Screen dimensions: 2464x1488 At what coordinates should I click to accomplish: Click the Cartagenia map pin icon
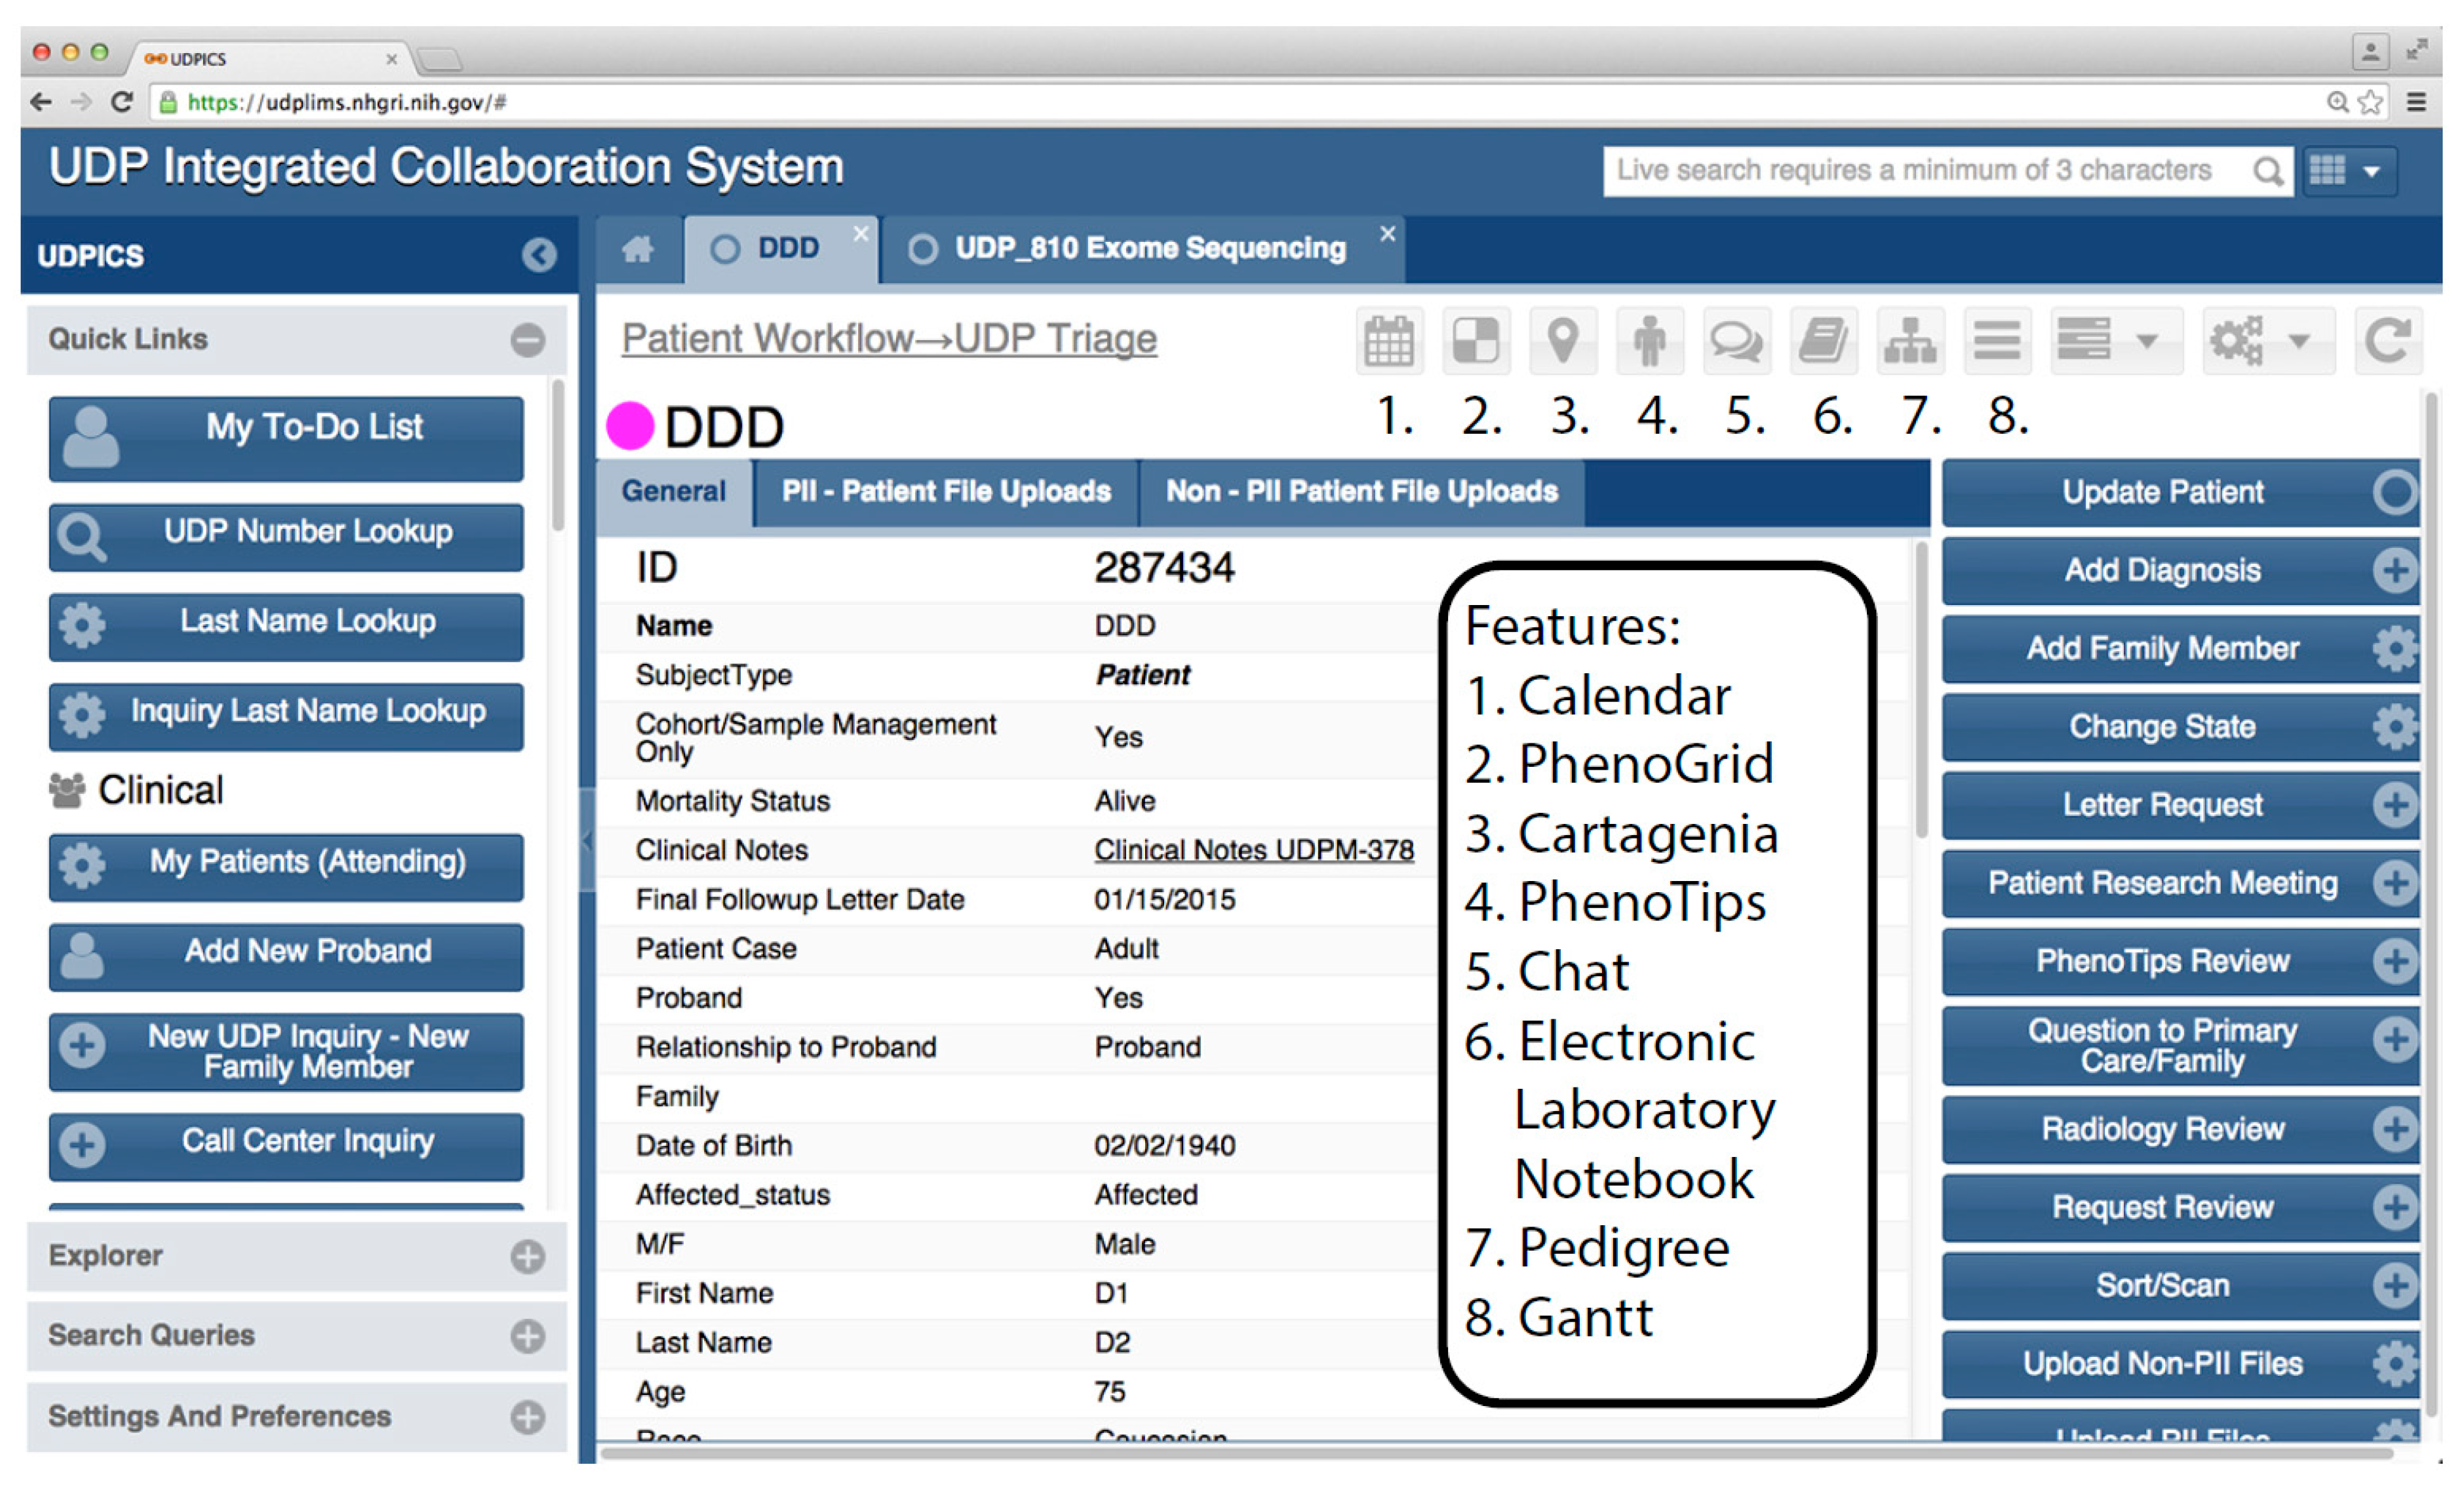(x=1562, y=341)
